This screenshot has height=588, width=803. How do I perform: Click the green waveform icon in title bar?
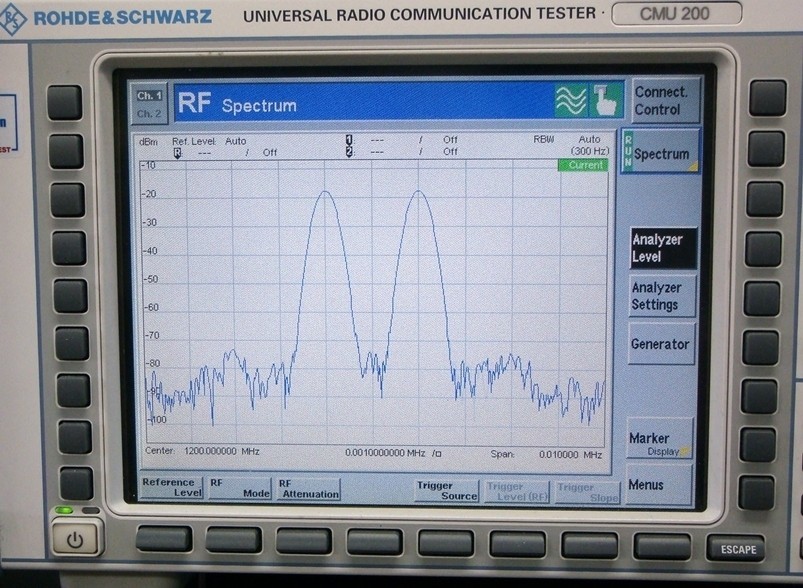[x=571, y=100]
